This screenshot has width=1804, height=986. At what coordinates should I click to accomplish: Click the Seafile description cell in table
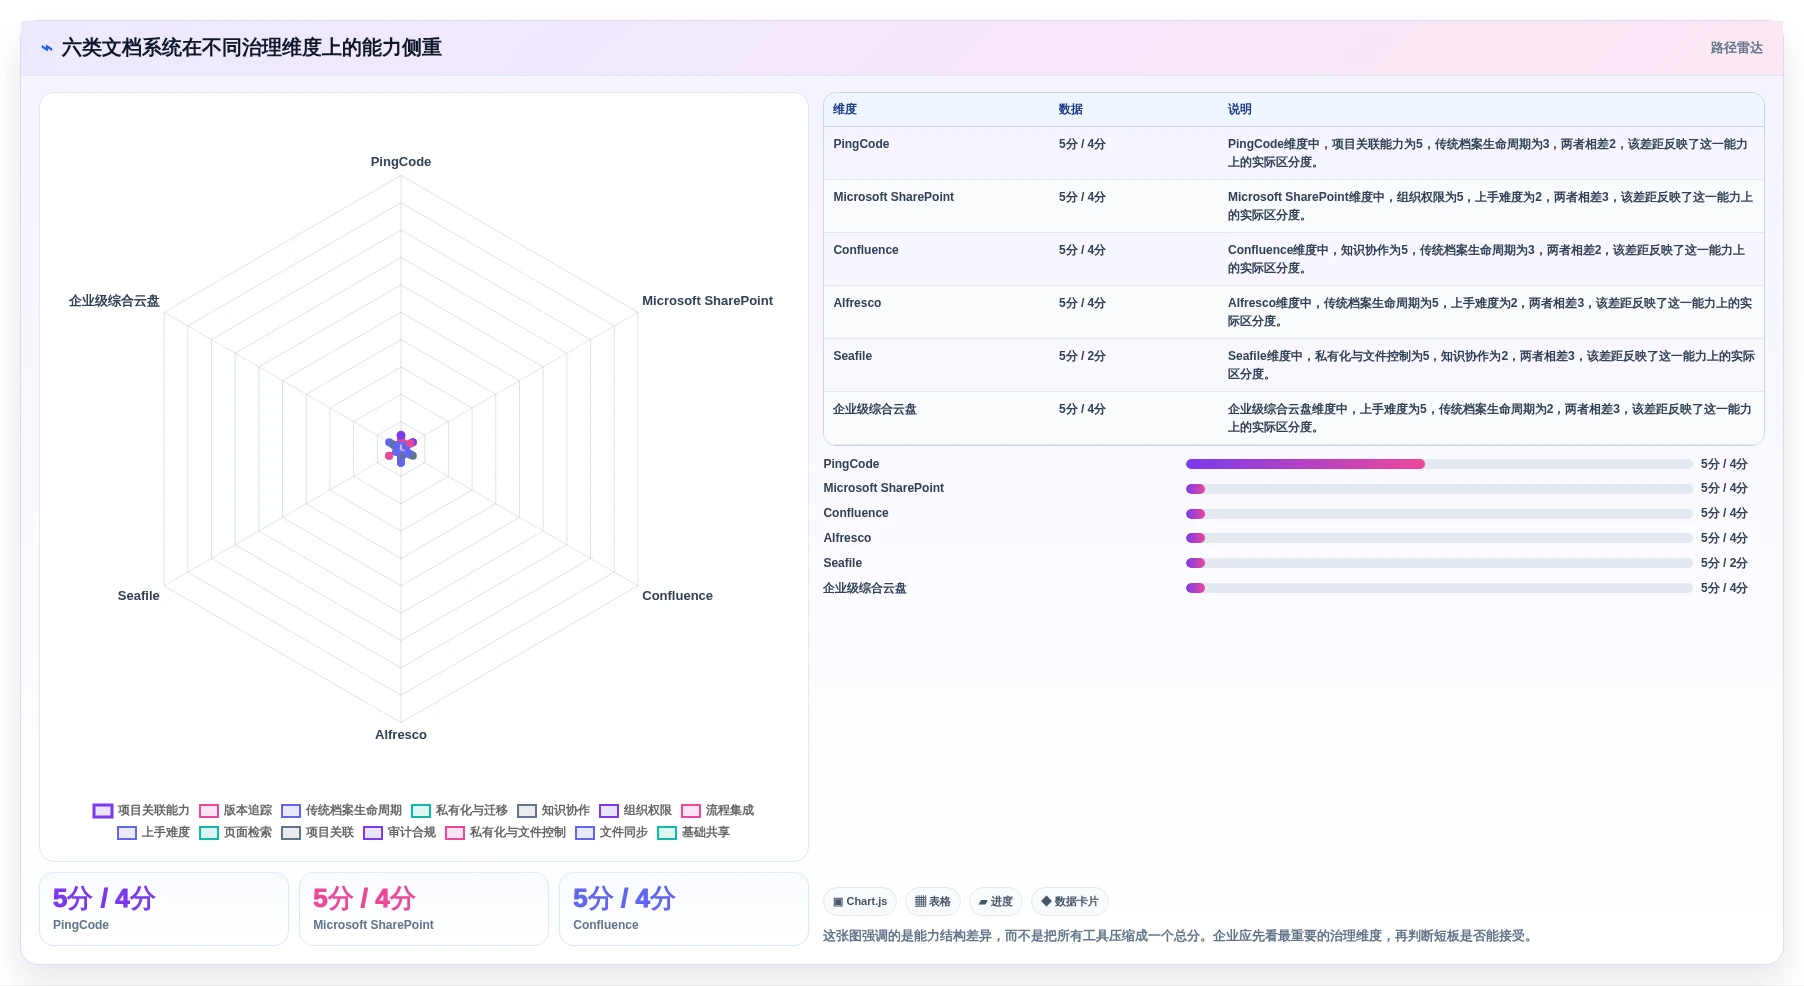tap(1491, 365)
